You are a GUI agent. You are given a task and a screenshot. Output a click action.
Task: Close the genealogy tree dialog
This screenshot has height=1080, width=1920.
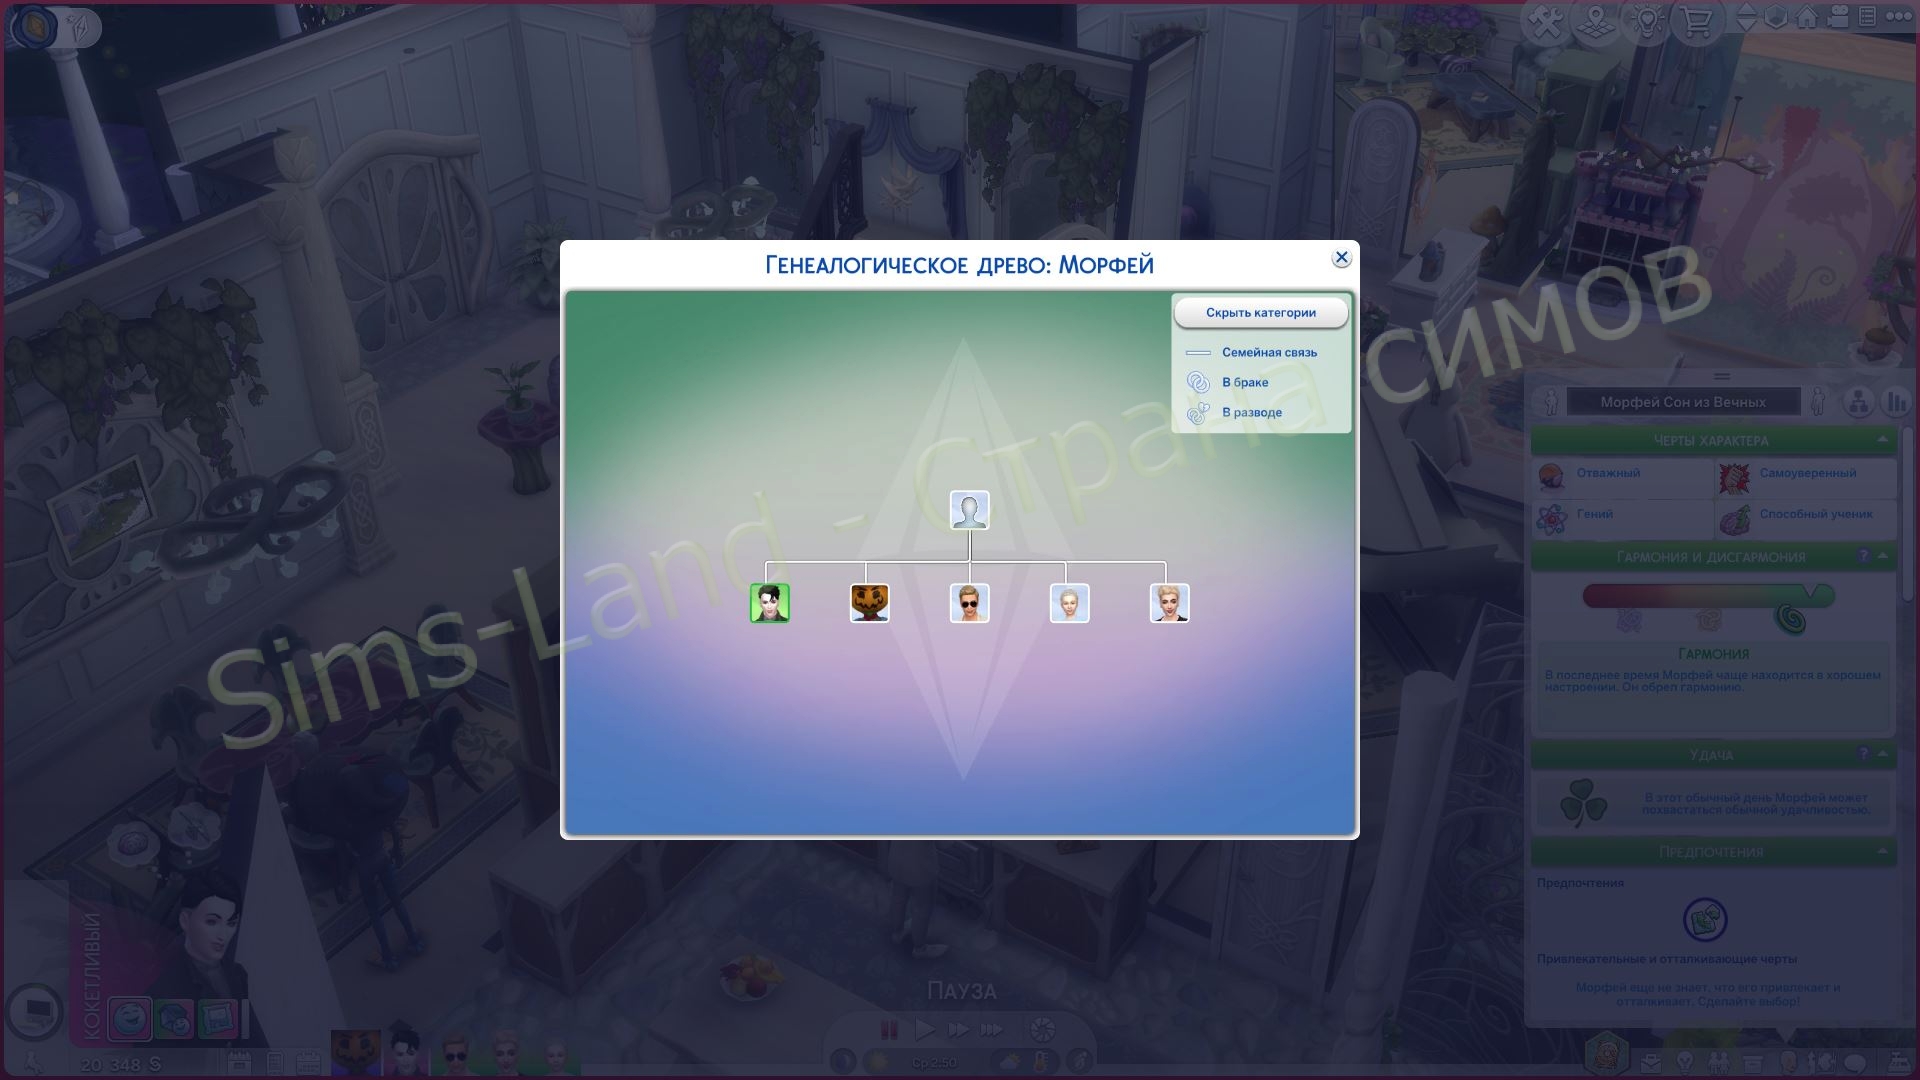click(1341, 258)
